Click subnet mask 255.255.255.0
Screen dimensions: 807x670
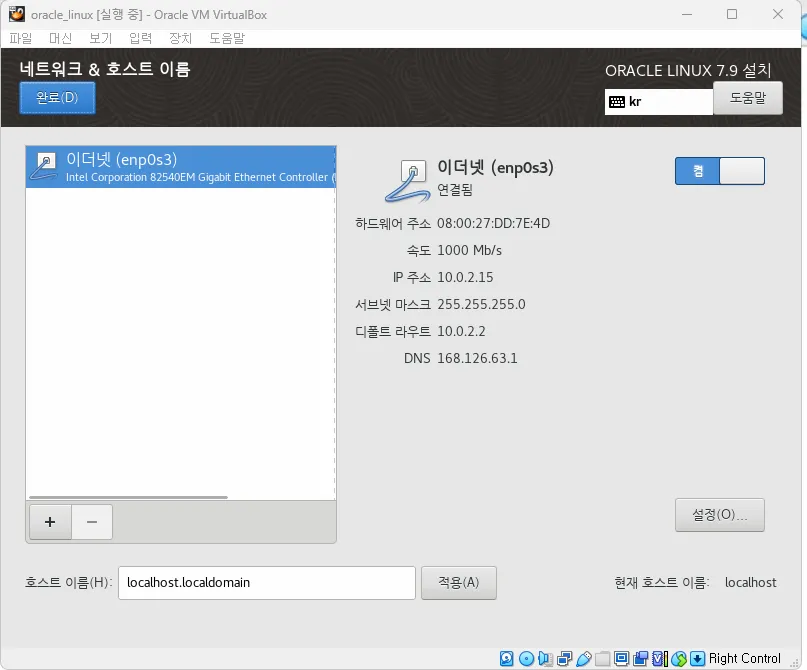pyautogui.click(x=481, y=304)
